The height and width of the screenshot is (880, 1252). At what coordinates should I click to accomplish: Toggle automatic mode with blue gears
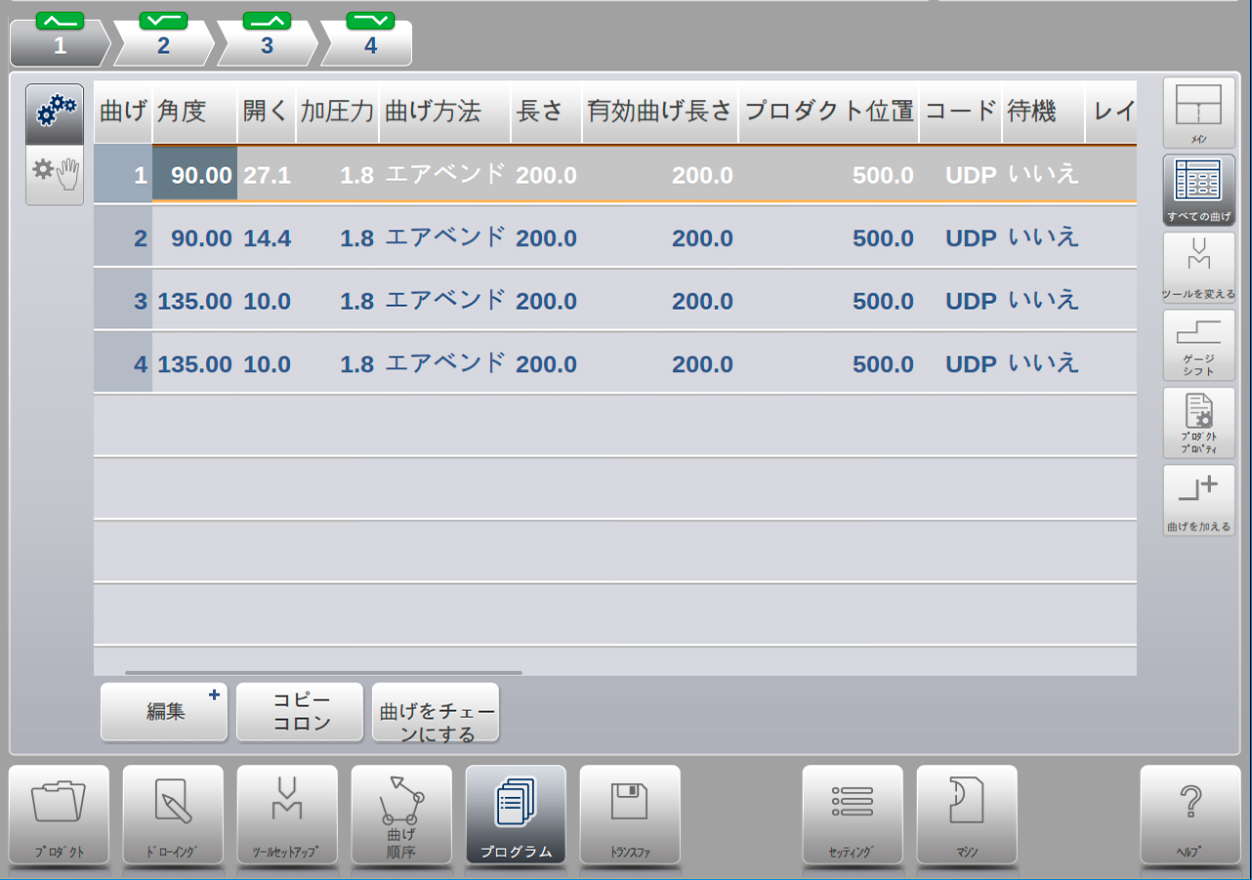click(x=55, y=114)
